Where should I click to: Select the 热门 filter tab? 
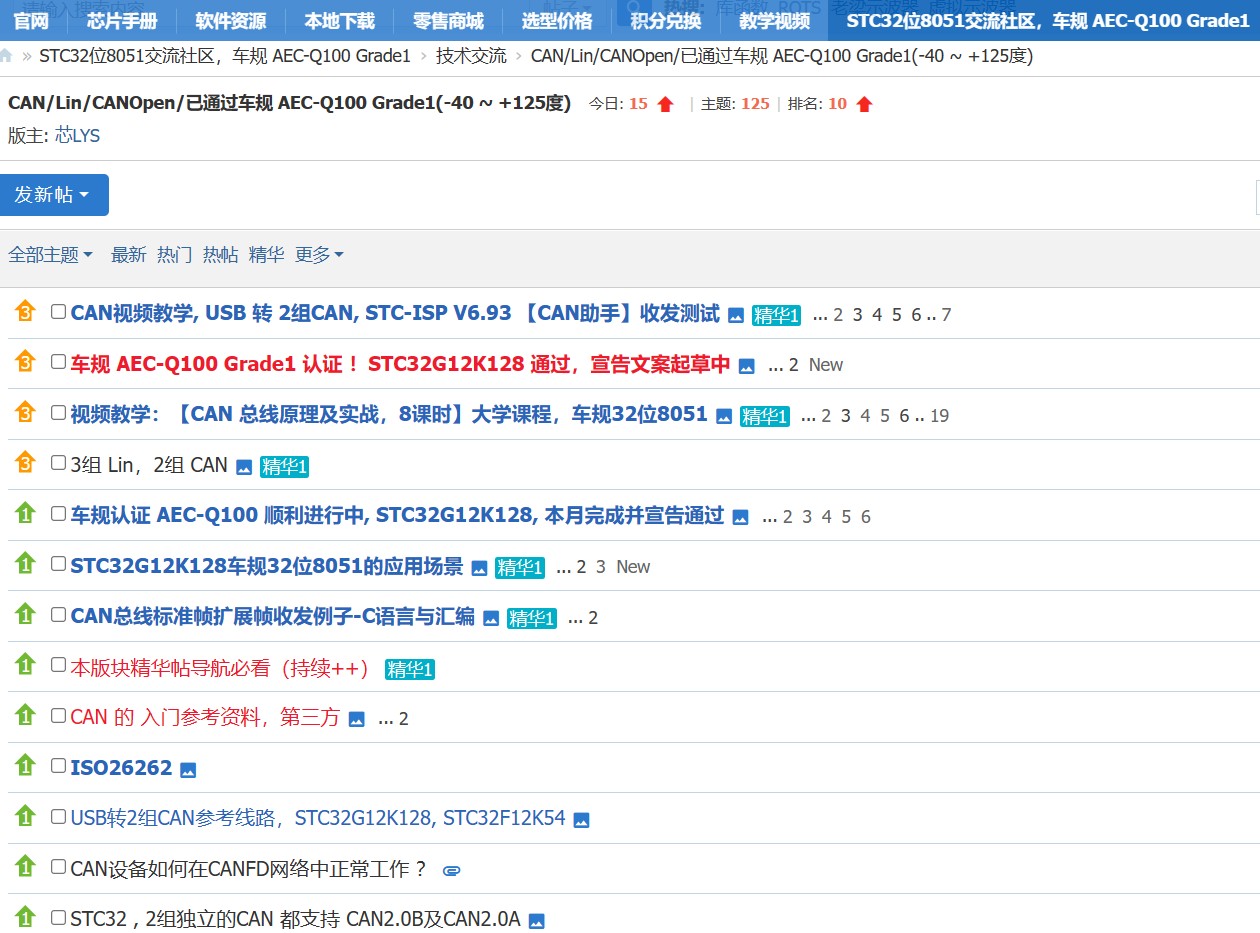pyautogui.click(x=174, y=255)
